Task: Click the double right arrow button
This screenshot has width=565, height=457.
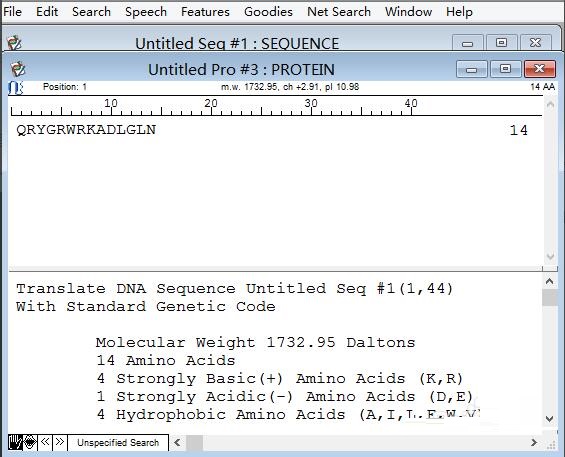Action: 60,442
